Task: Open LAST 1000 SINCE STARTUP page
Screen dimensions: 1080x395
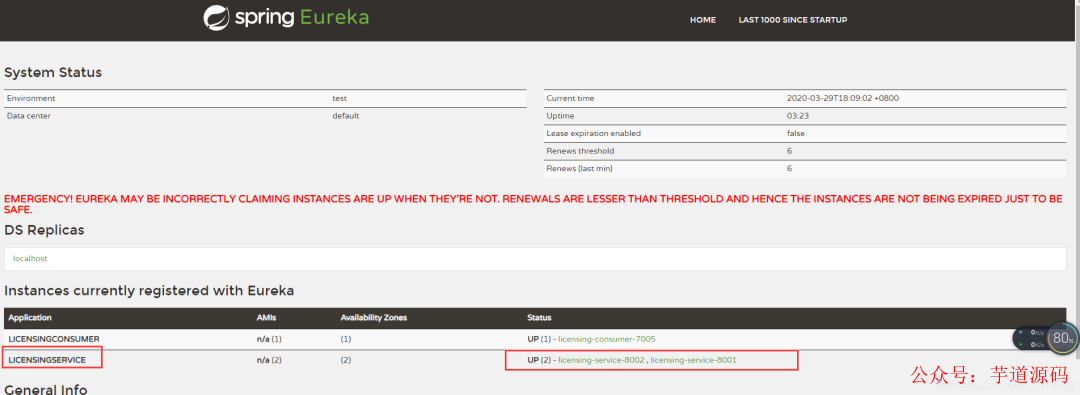Action: (793, 20)
